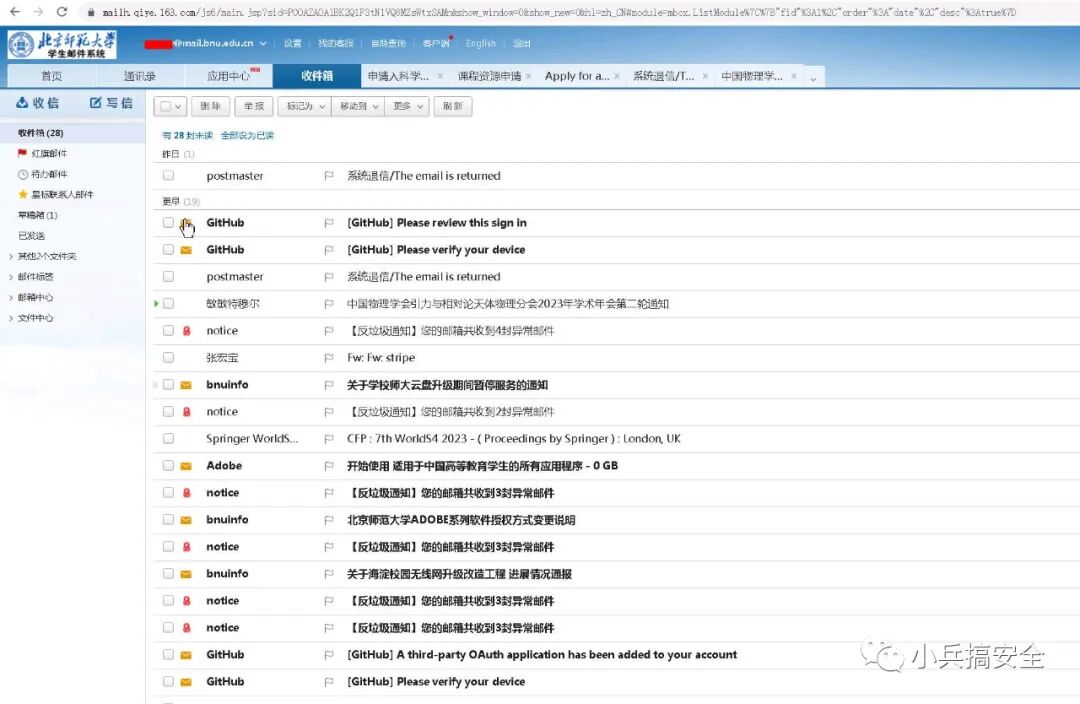Screen dimensions: 1080x704
Task: Flag the Springer WorldS4 CFP email
Action: point(329,439)
